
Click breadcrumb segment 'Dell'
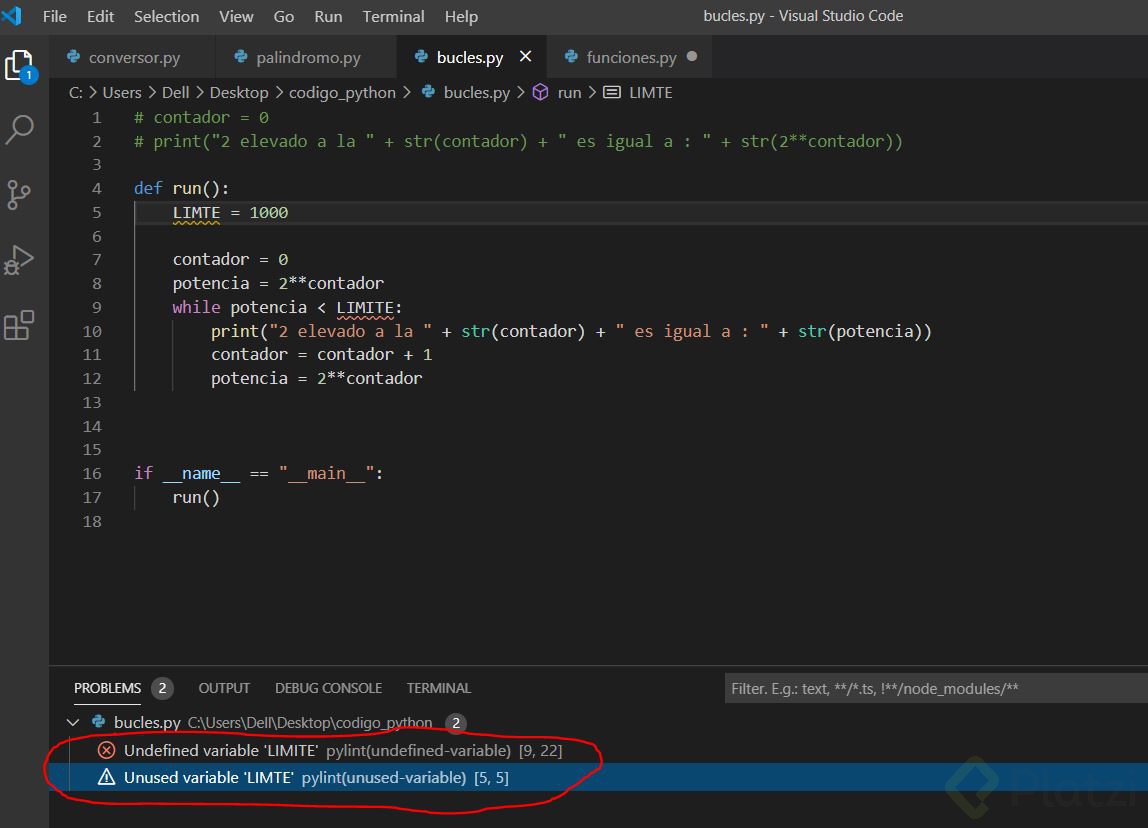click(175, 92)
